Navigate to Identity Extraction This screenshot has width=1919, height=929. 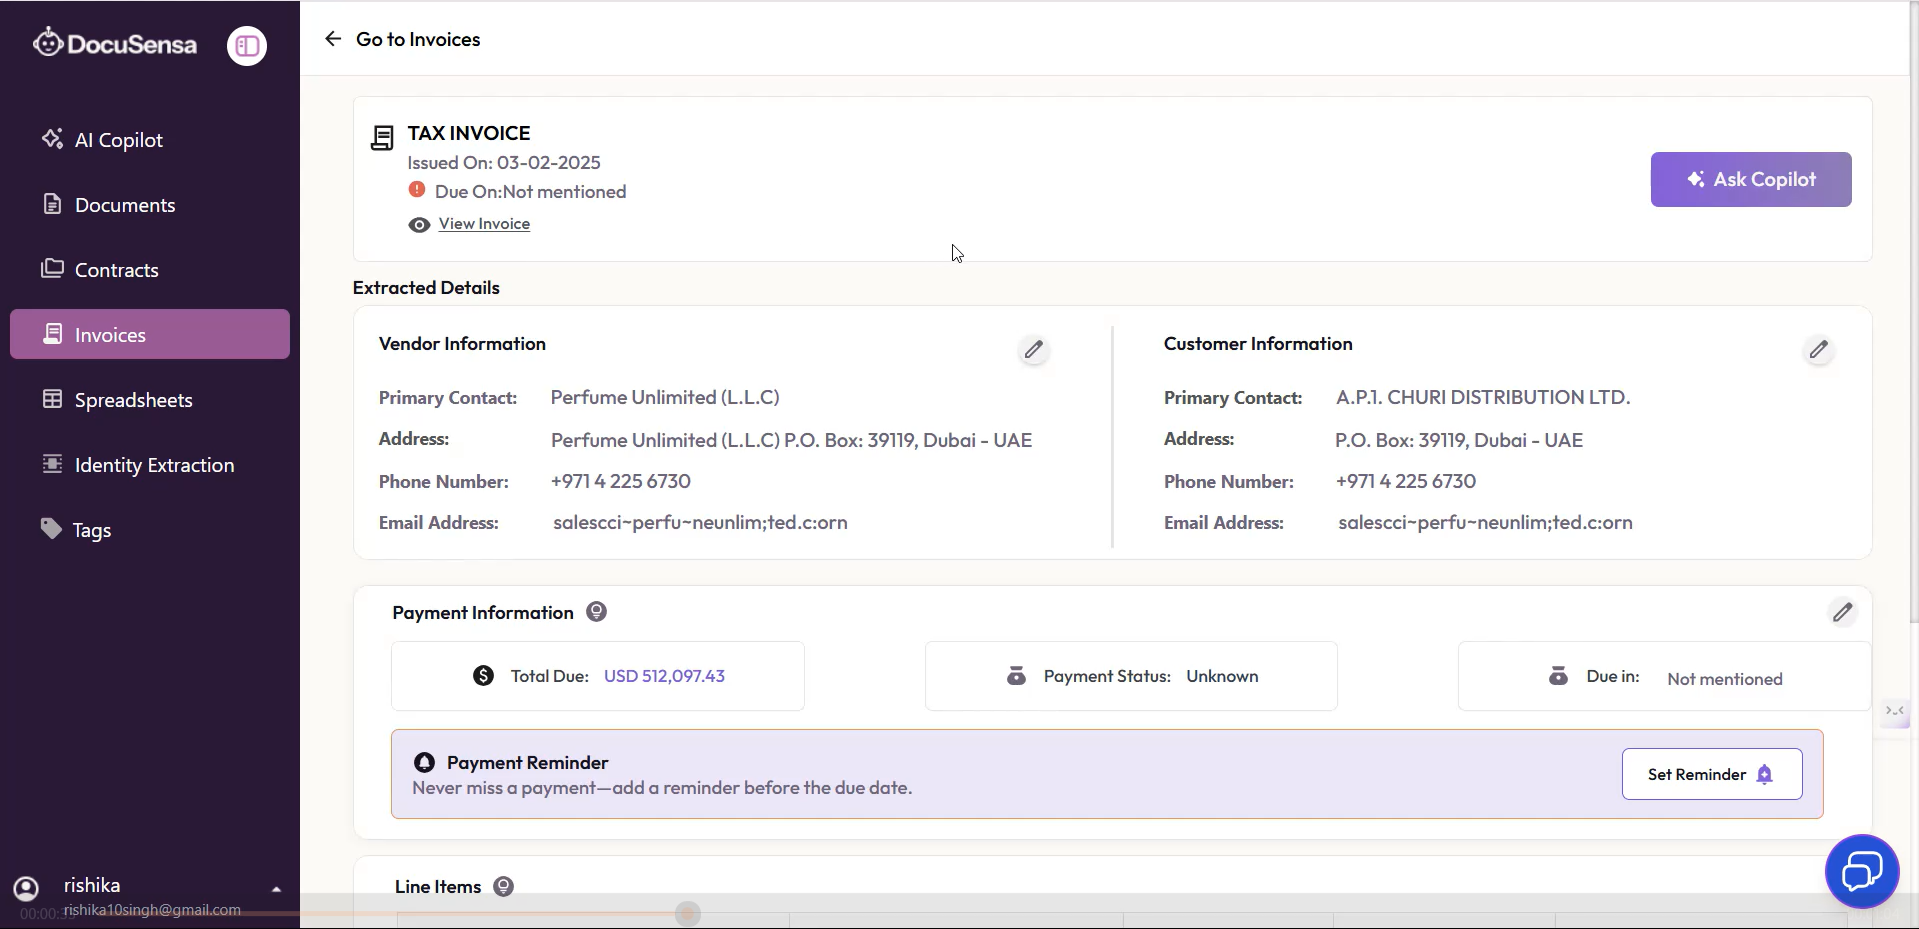tap(150, 465)
